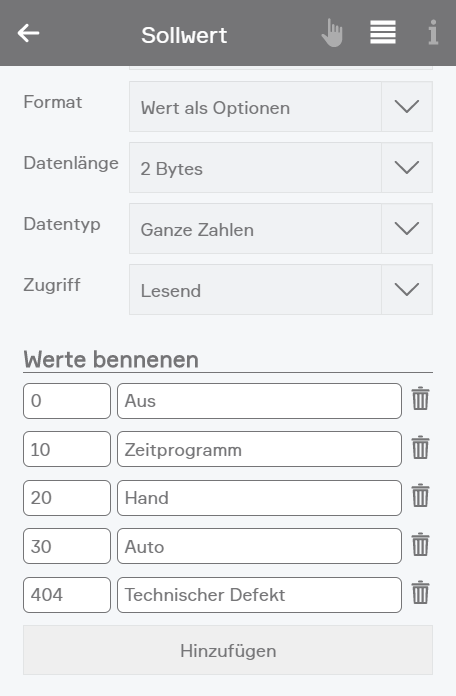Go back using the left arrow
The image size is (456, 696).
[x=28, y=33]
